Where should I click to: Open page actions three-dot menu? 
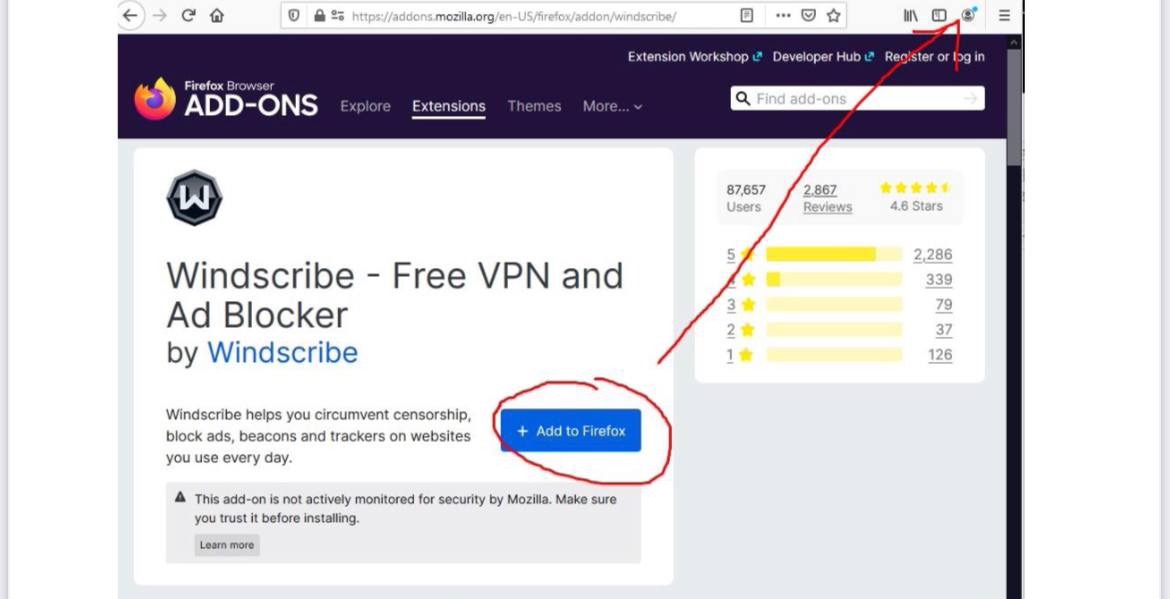point(783,15)
